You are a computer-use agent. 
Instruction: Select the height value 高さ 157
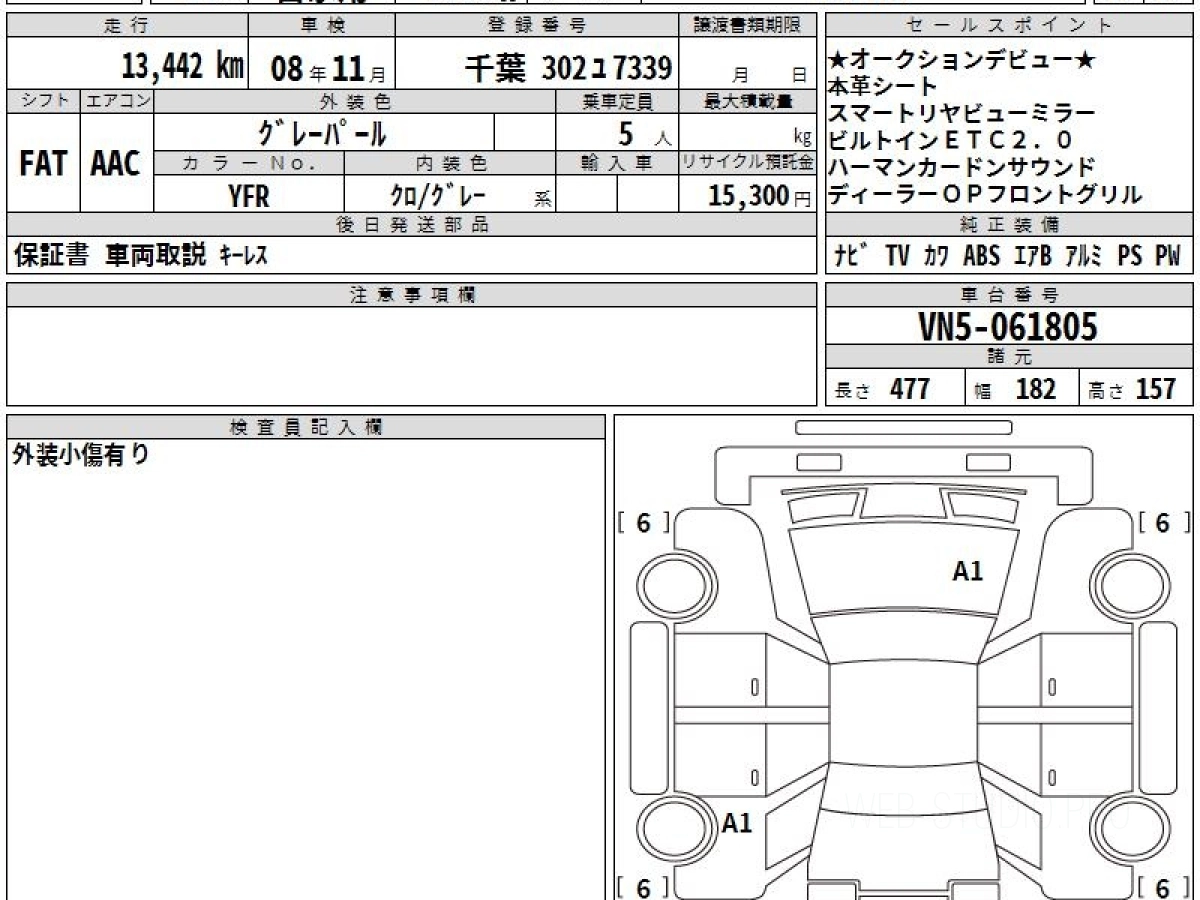[x=1134, y=389]
